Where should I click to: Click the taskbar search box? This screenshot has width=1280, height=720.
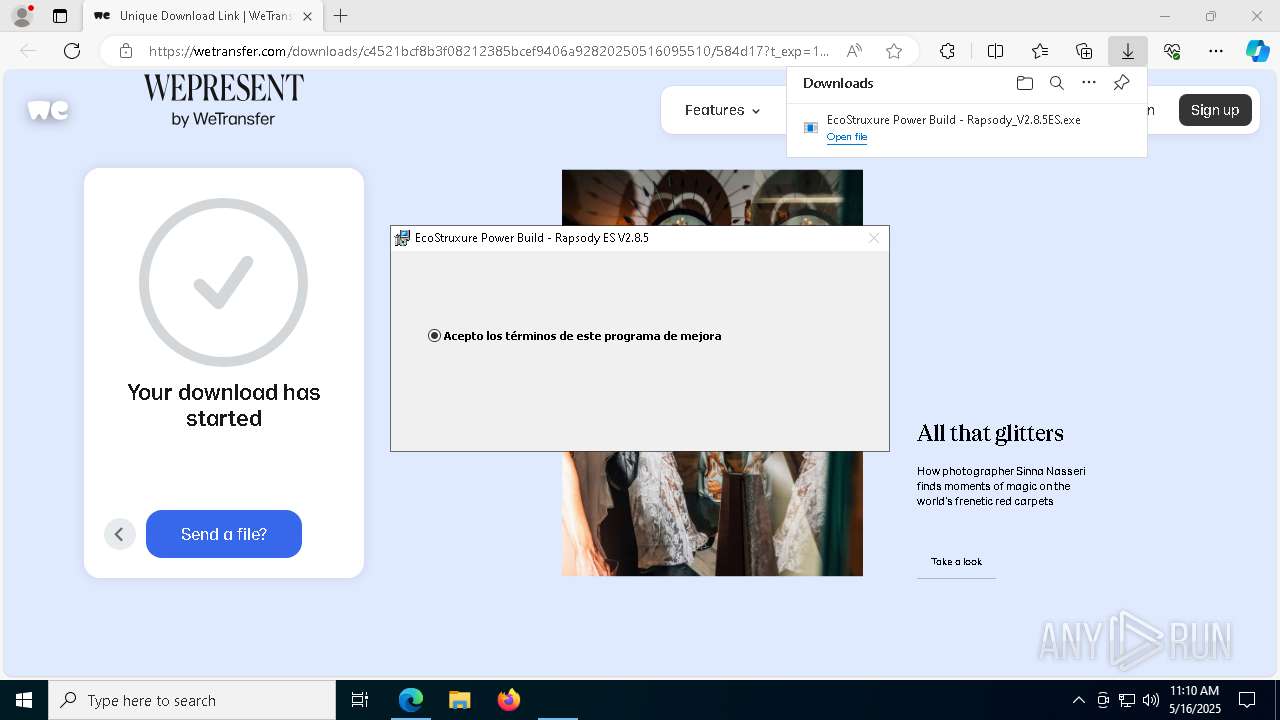coord(192,700)
